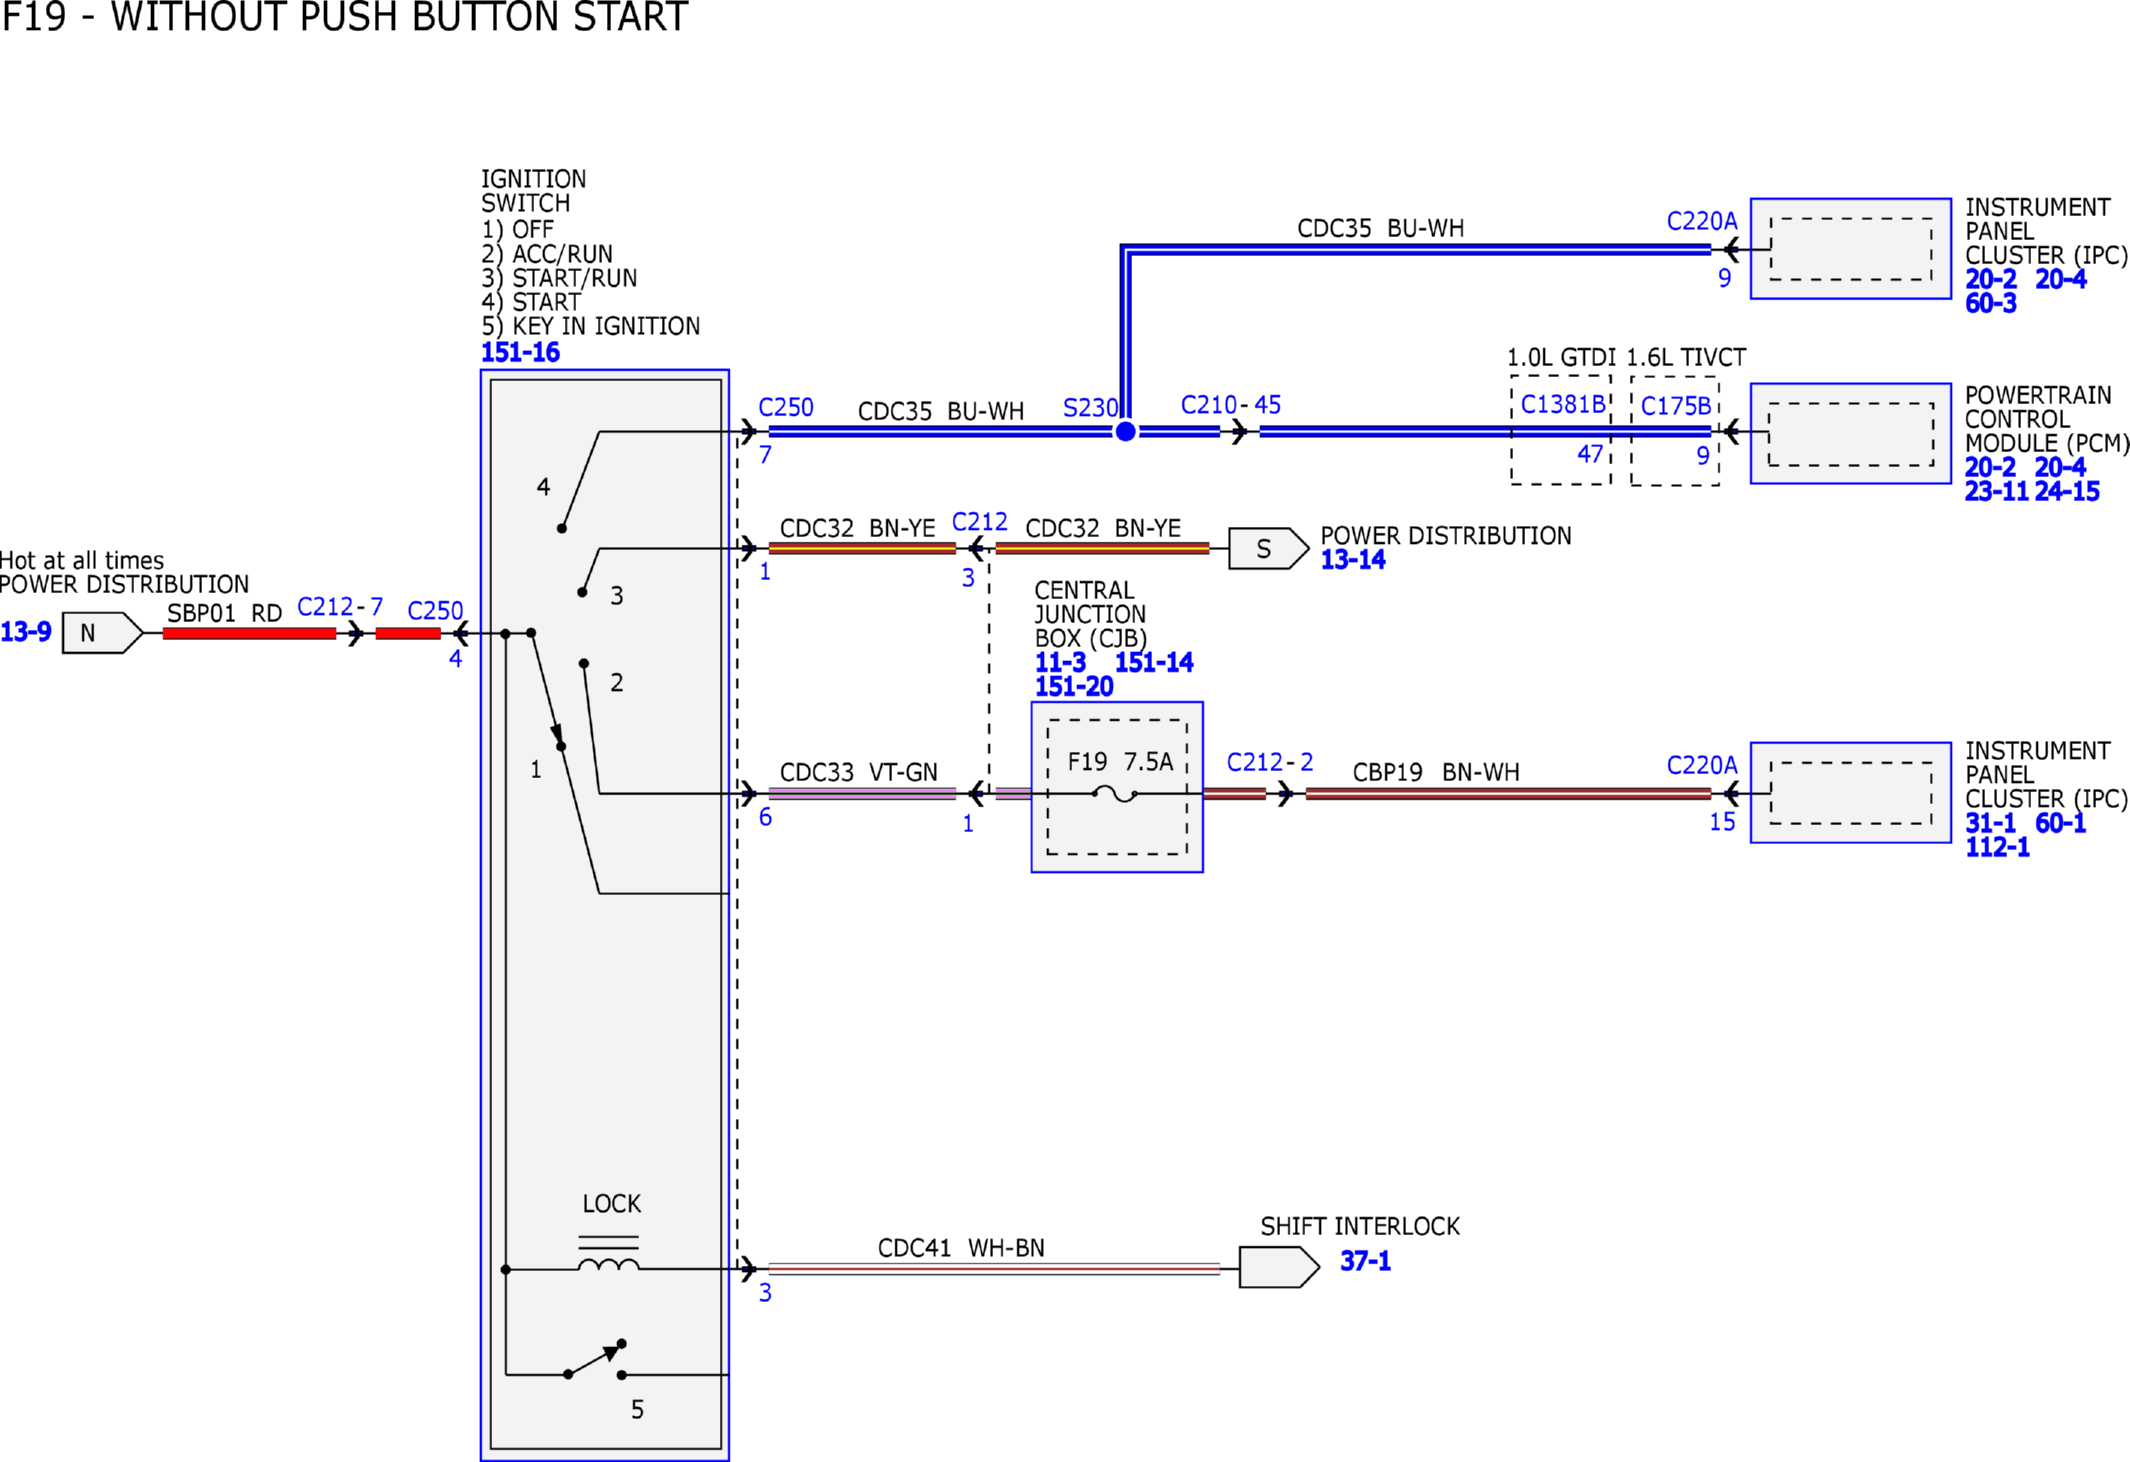Click the S230 splice junction dot
This screenshot has width=2130, height=1462.
click(x=1125, y=432)
